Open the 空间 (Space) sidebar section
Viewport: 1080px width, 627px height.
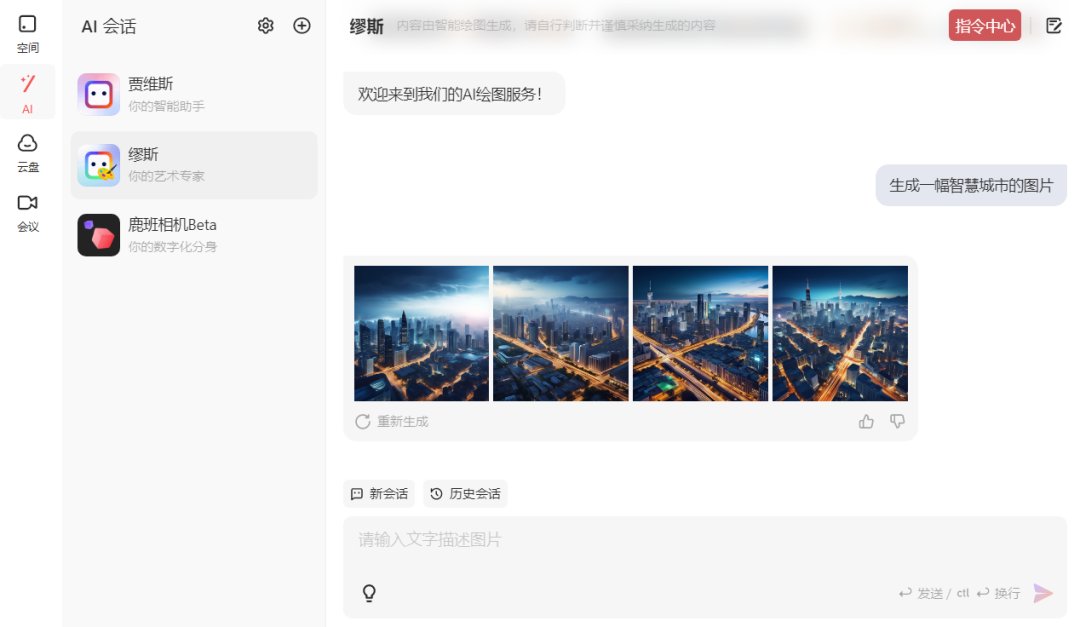28,34
